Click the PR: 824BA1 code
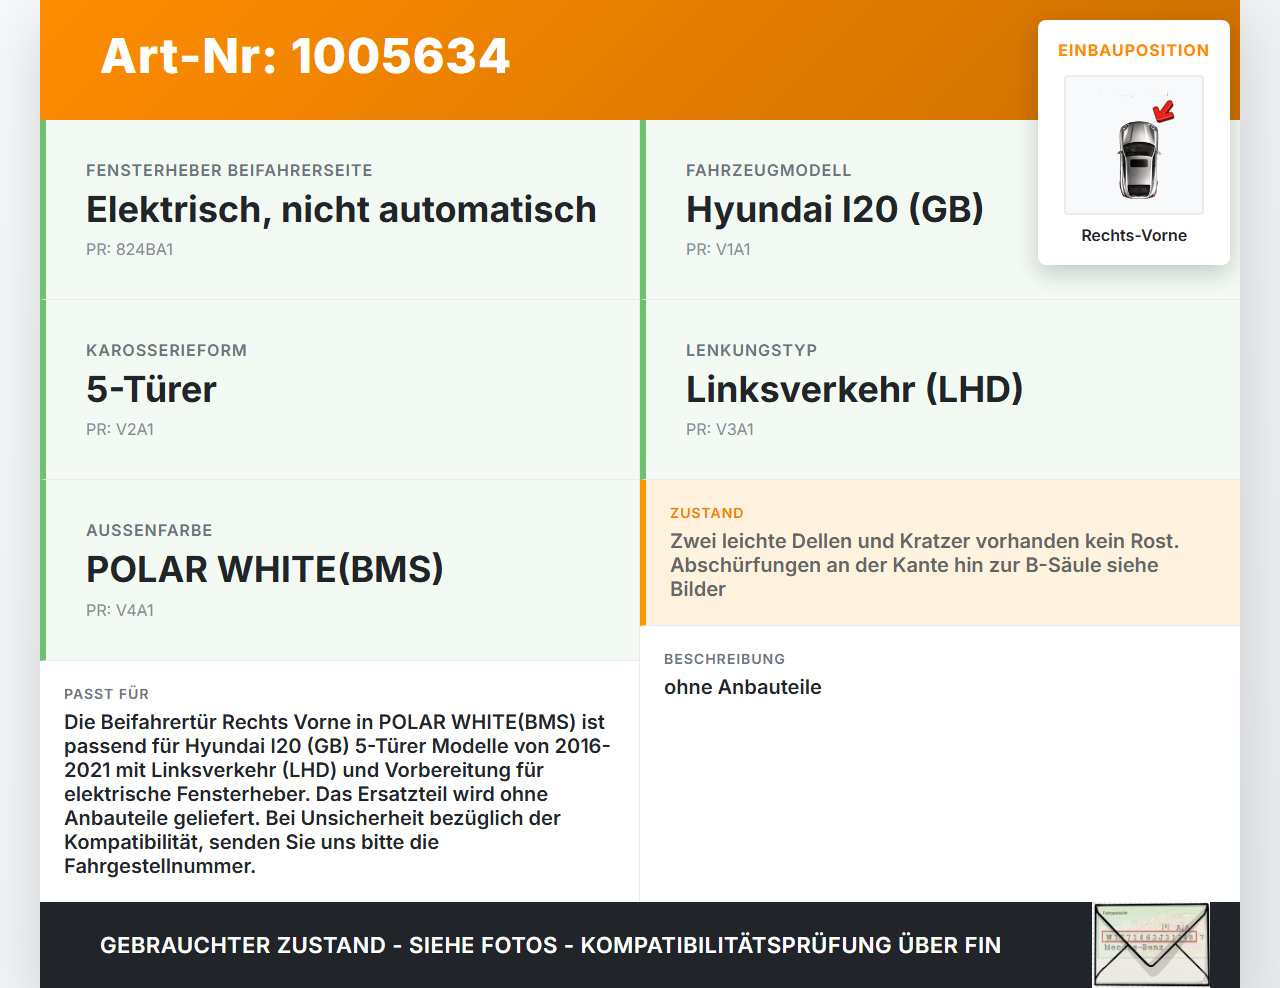This screenshot has height=988, width=1280. pyautogui.click(x=130, y=249)
